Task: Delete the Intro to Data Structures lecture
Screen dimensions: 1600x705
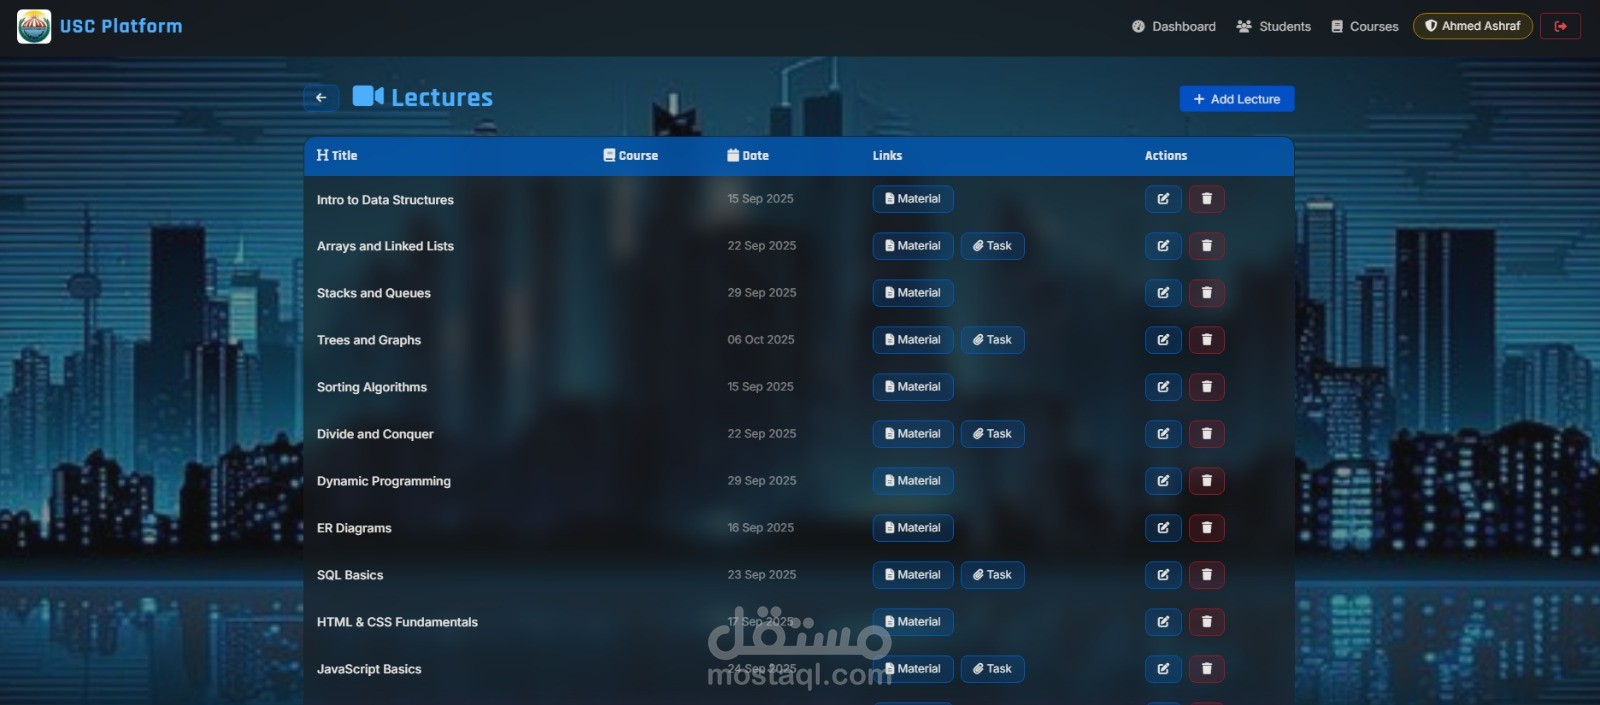Action: coord(1207,199)
